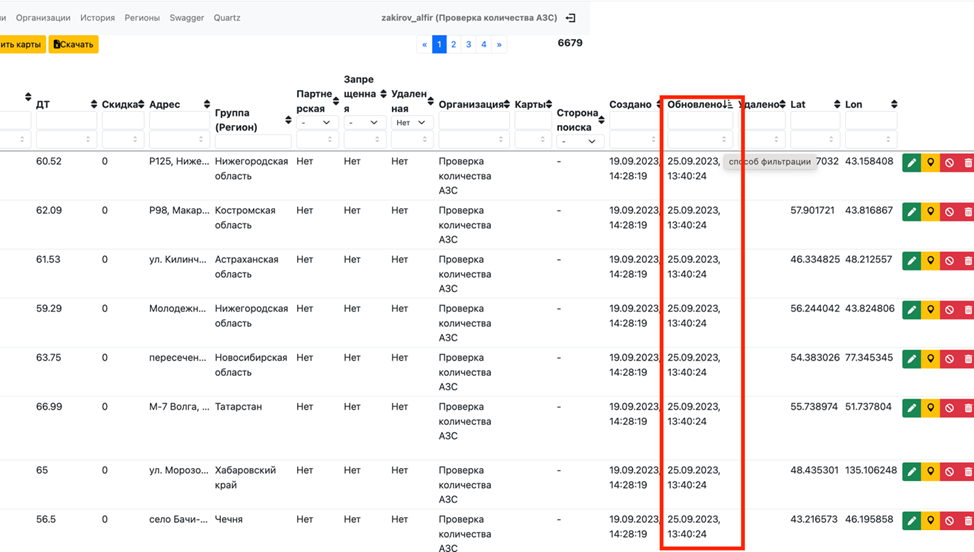
Task: Sort by the Lon column
Action: point(894,104)
